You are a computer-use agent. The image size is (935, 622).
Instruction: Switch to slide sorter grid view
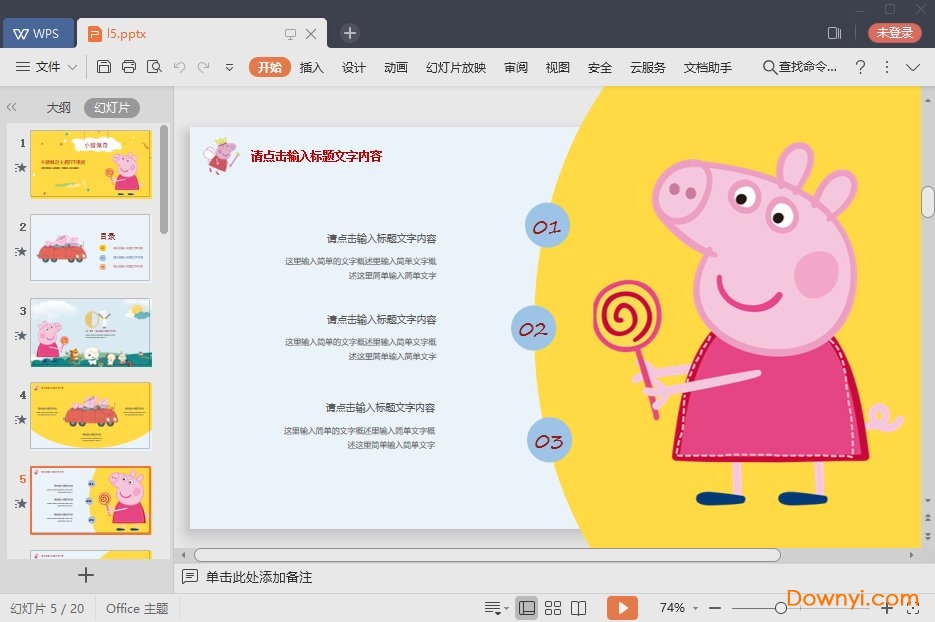point(552,608)
